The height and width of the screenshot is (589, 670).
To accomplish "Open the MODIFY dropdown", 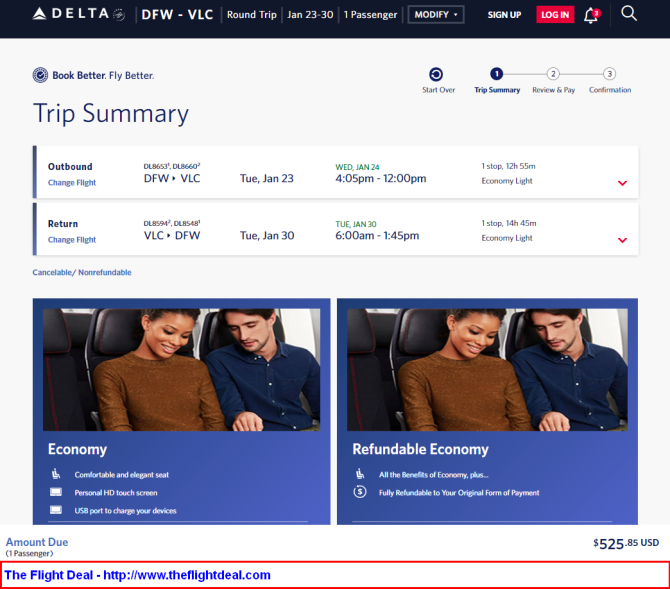I will [436, 15].
